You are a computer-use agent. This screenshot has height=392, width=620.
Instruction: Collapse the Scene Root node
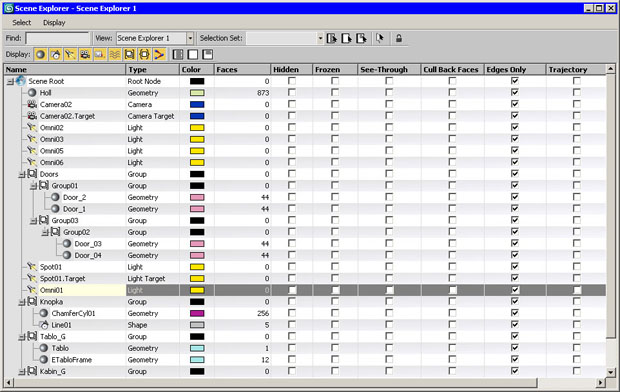click(x=10, y=81)
